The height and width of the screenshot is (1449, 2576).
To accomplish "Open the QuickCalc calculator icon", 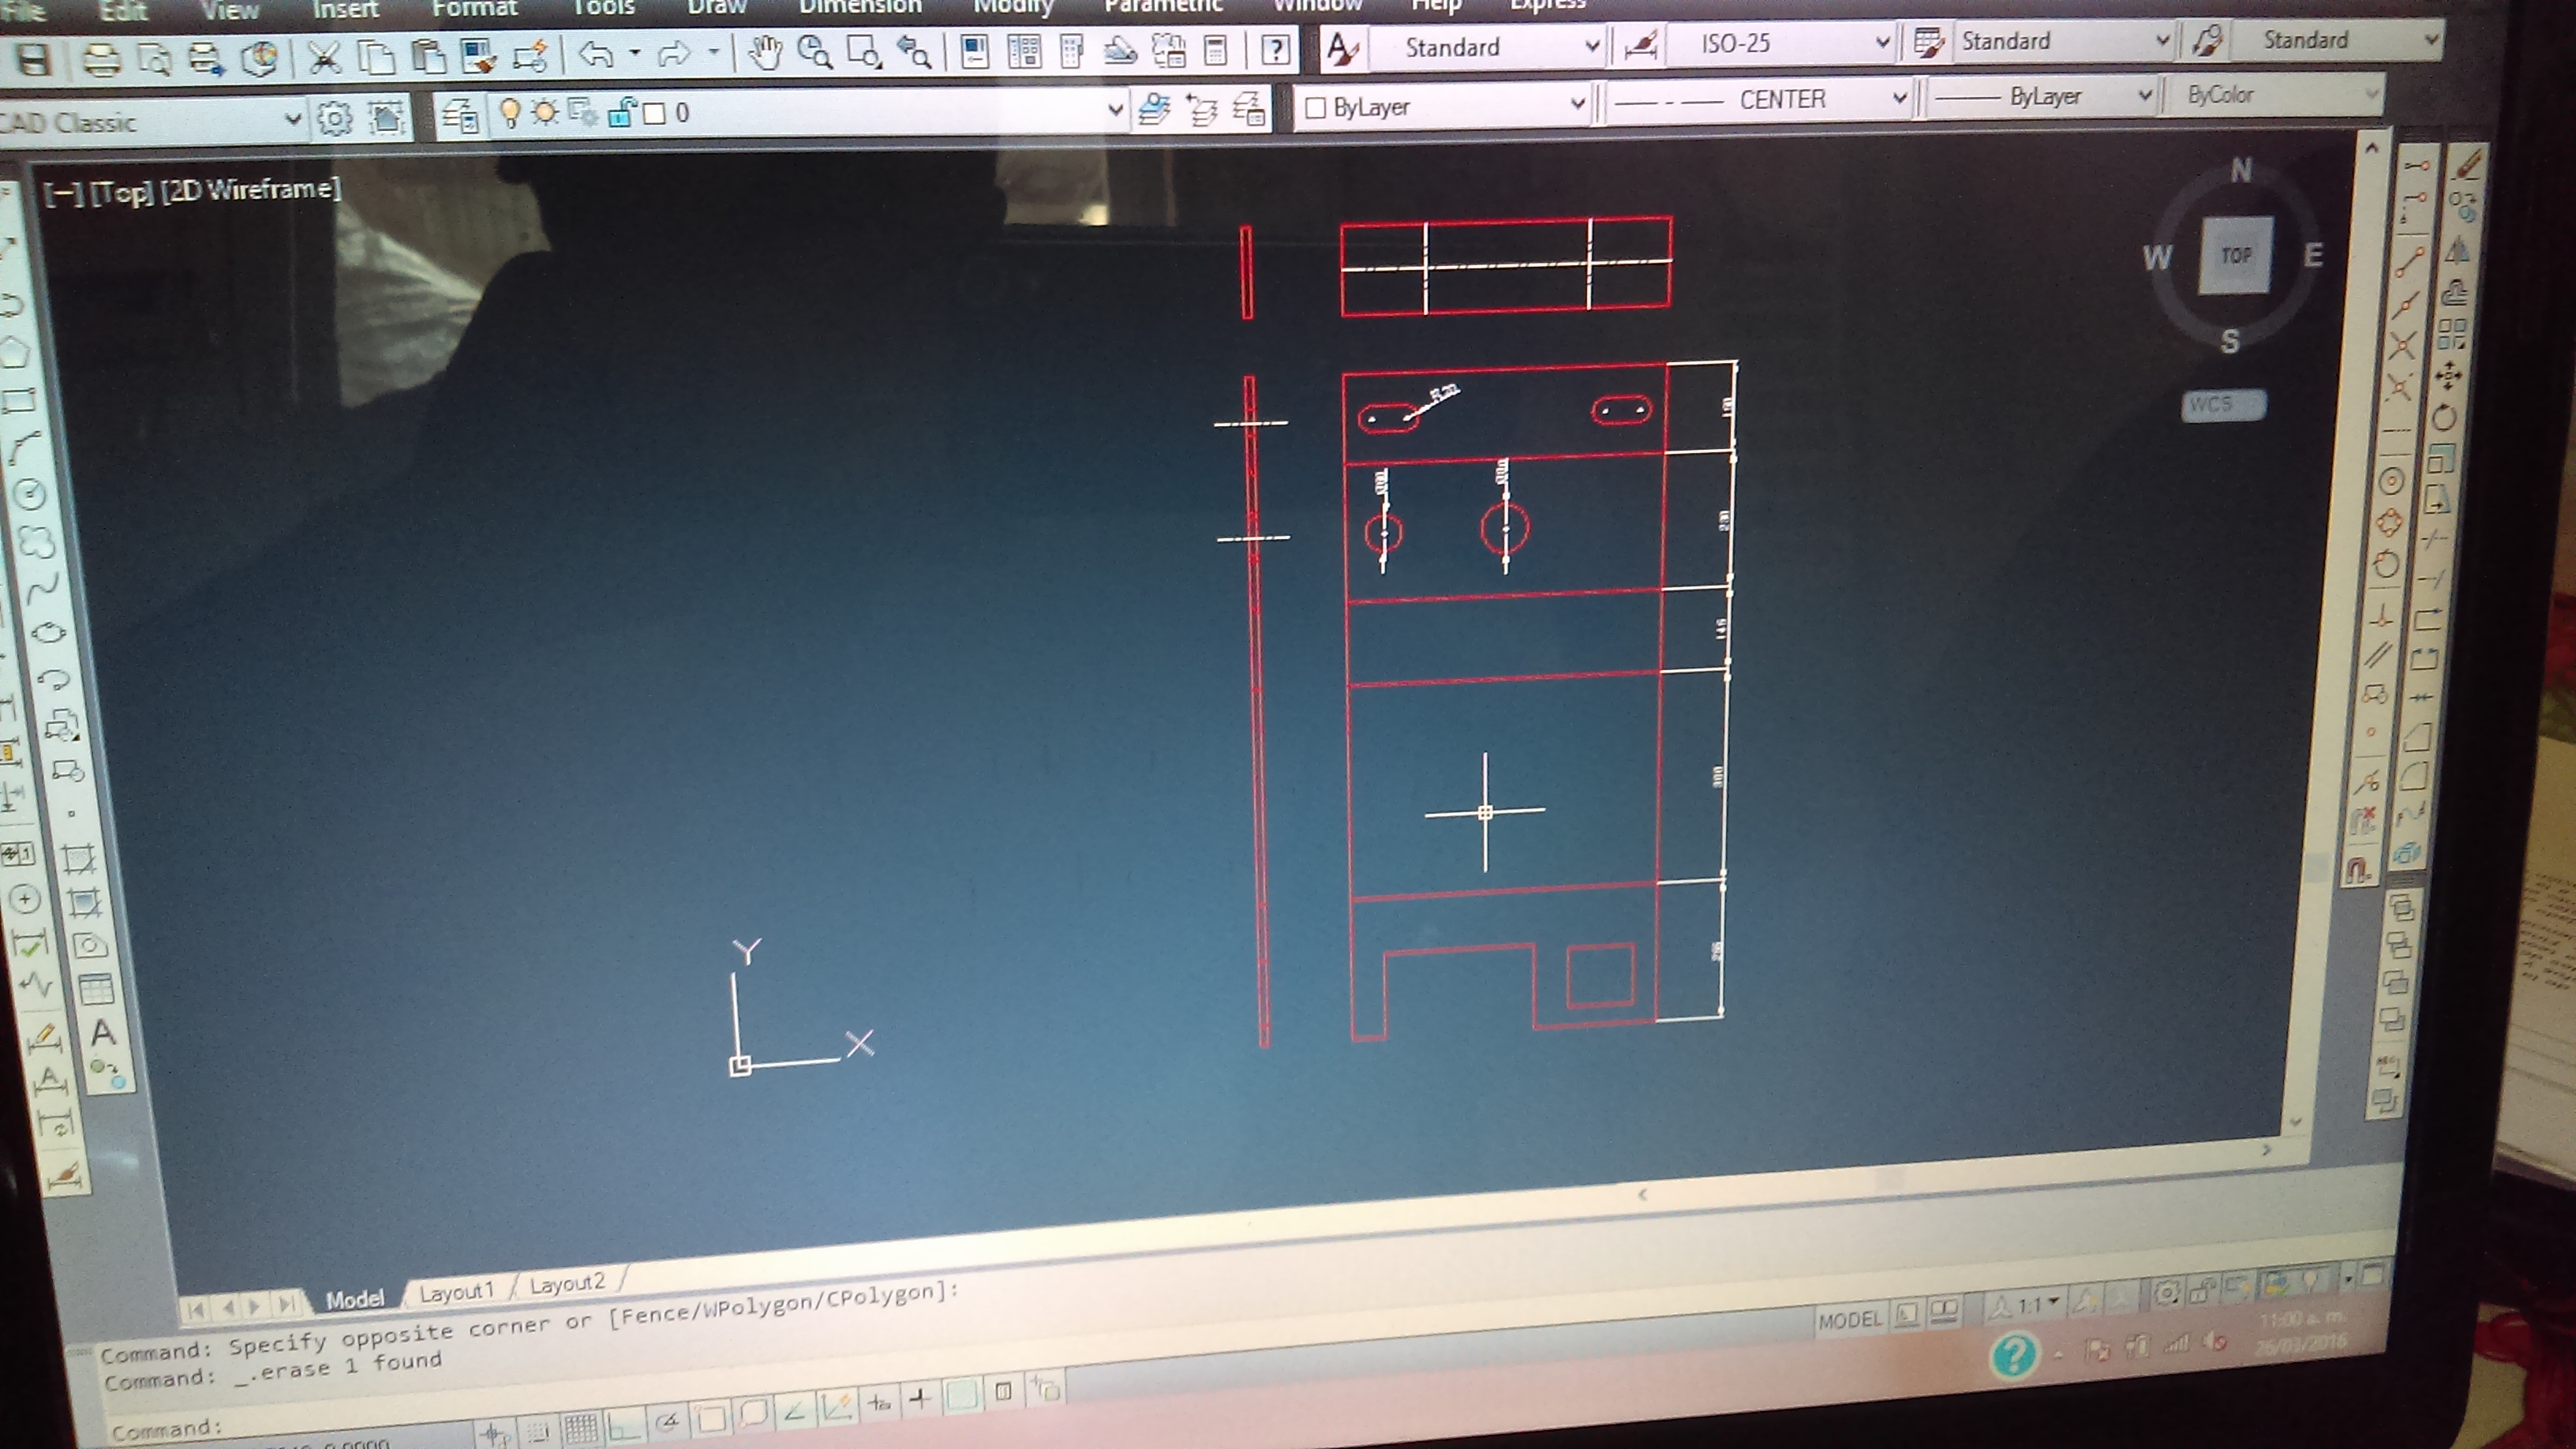I will pos(1216,50).
